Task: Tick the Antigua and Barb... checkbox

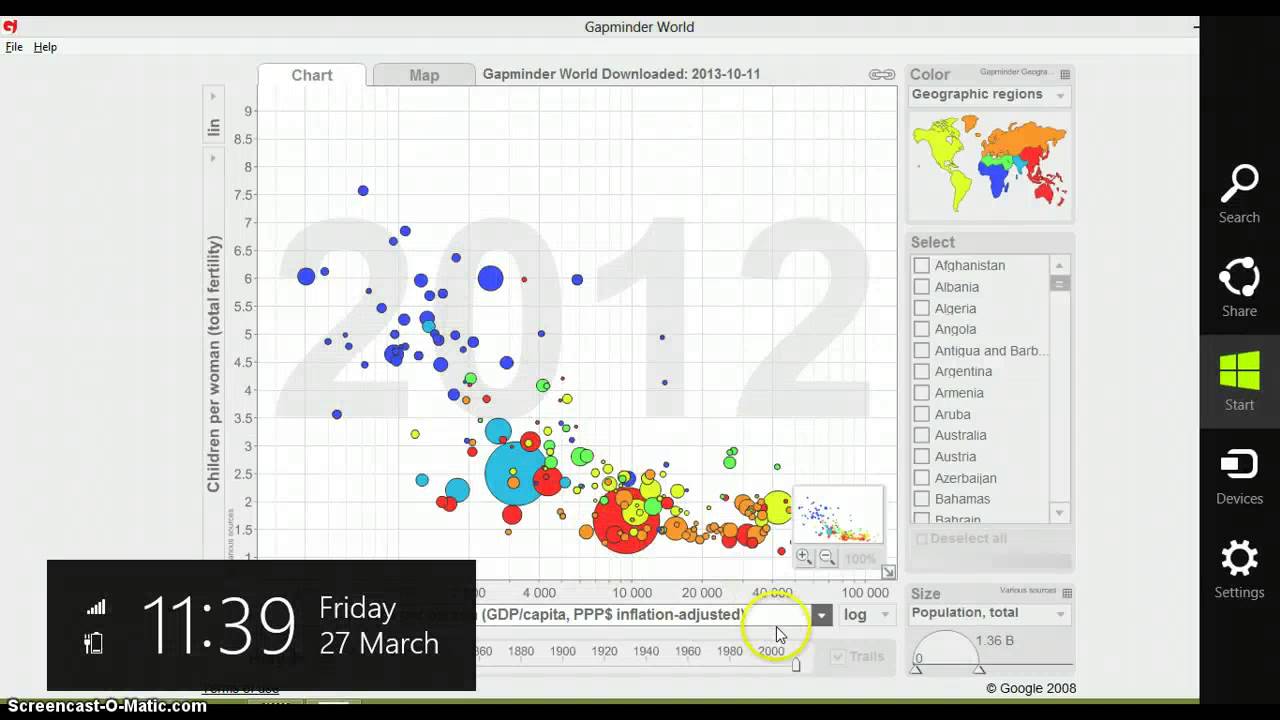Action: click(x=921, y=350)
